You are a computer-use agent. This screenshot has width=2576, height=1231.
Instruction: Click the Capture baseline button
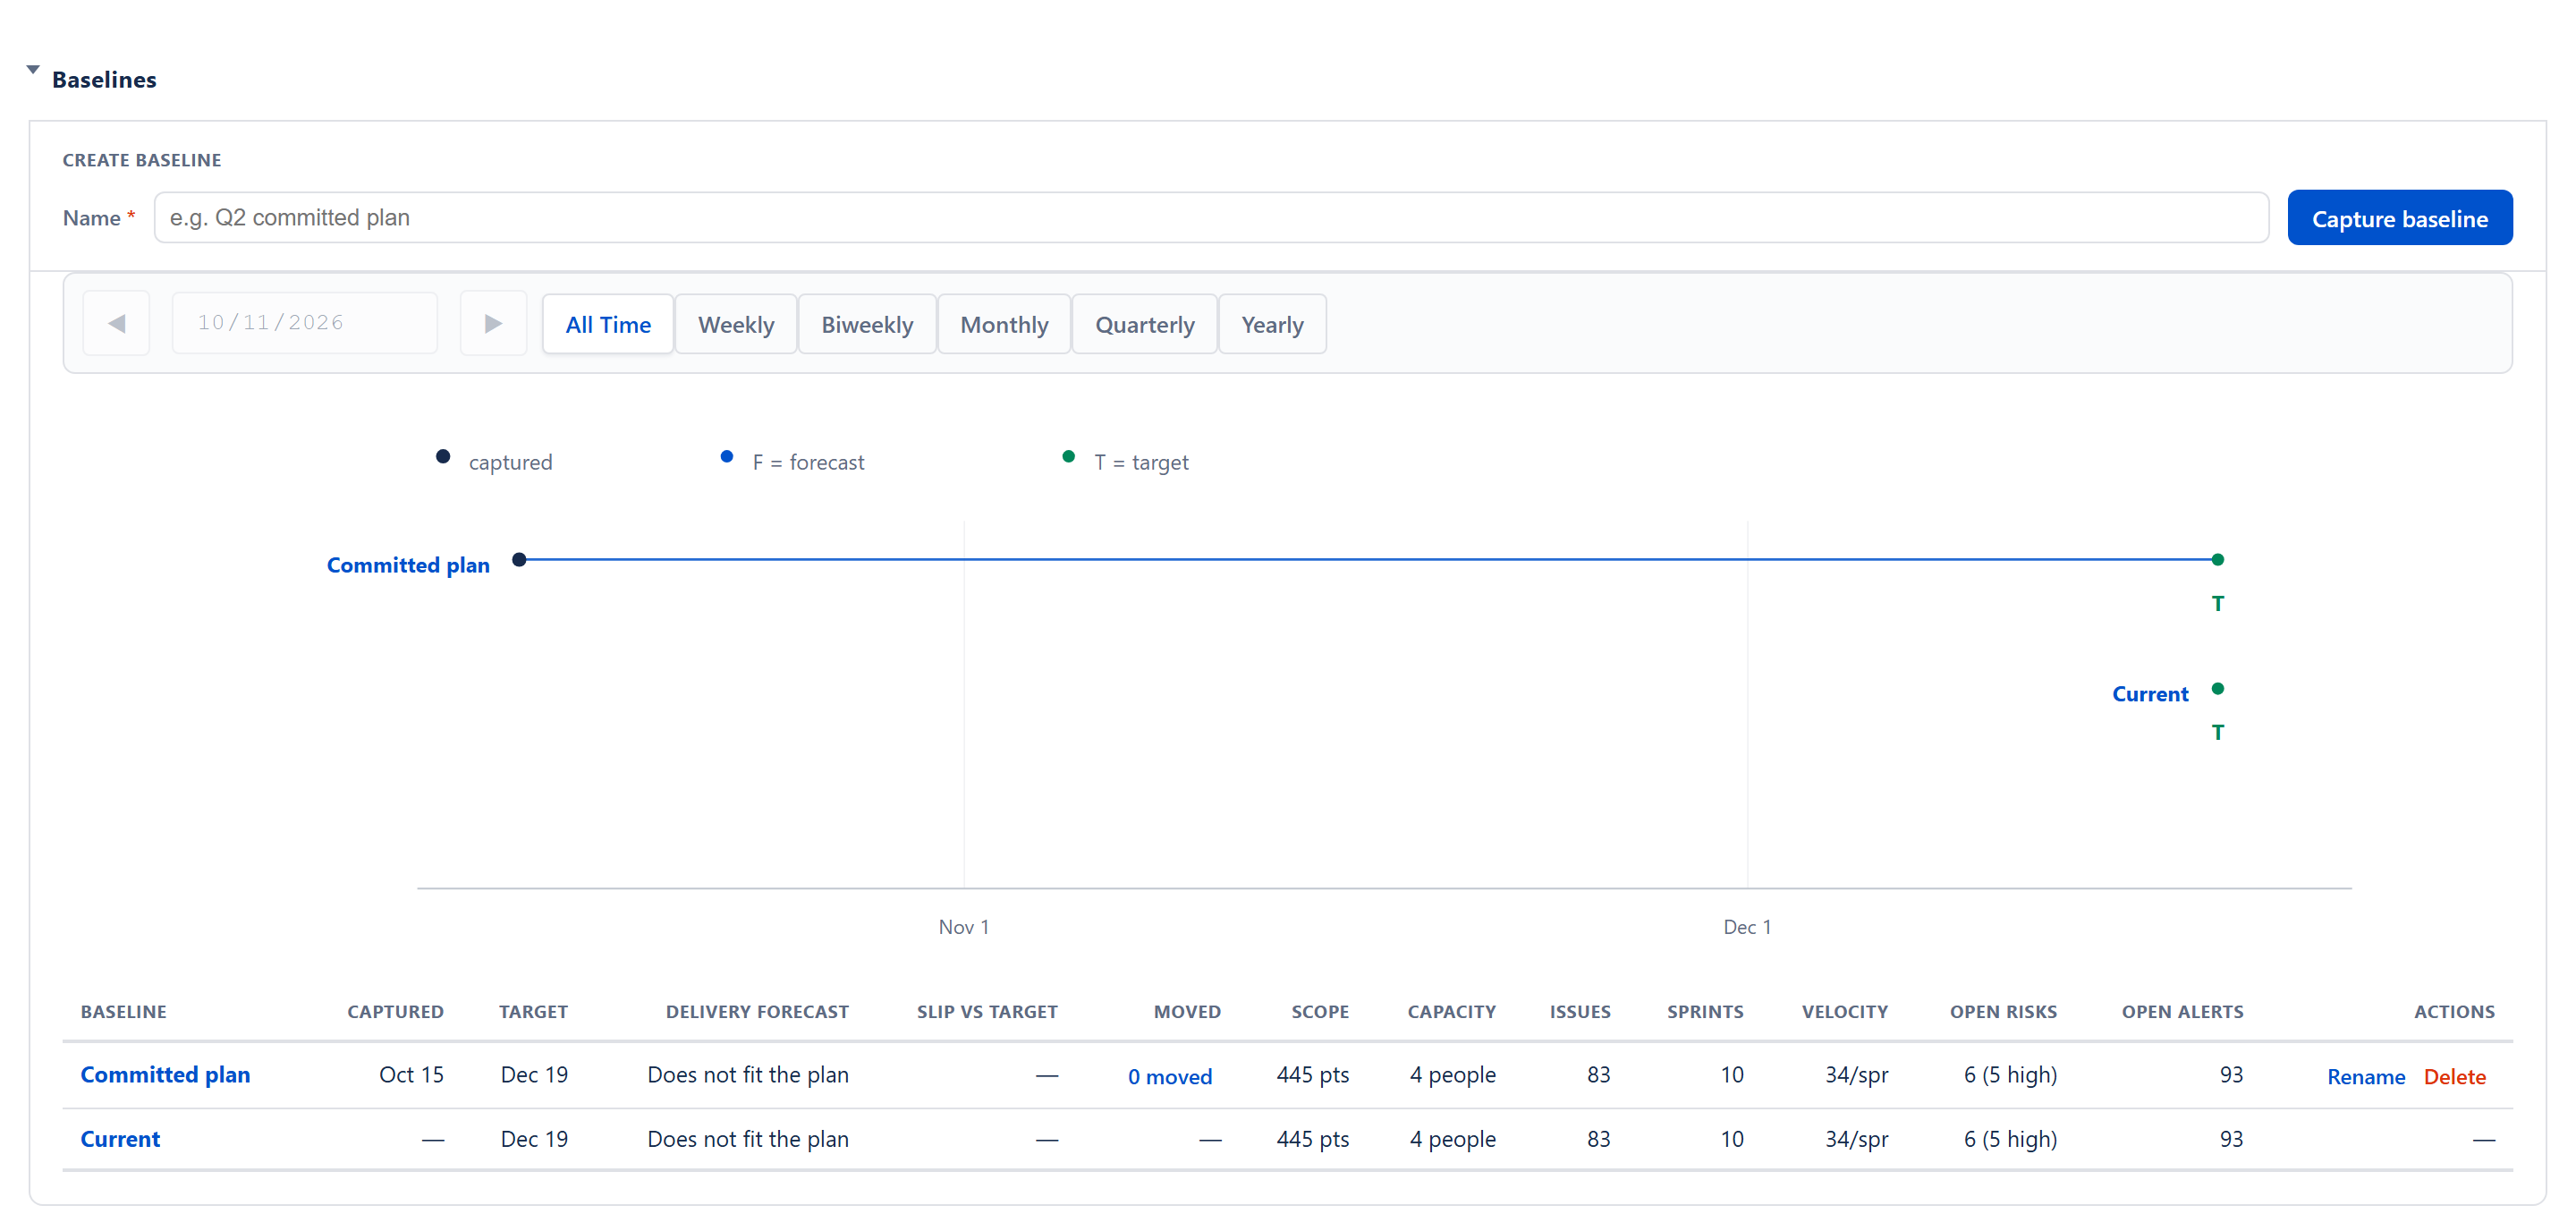2399,218
